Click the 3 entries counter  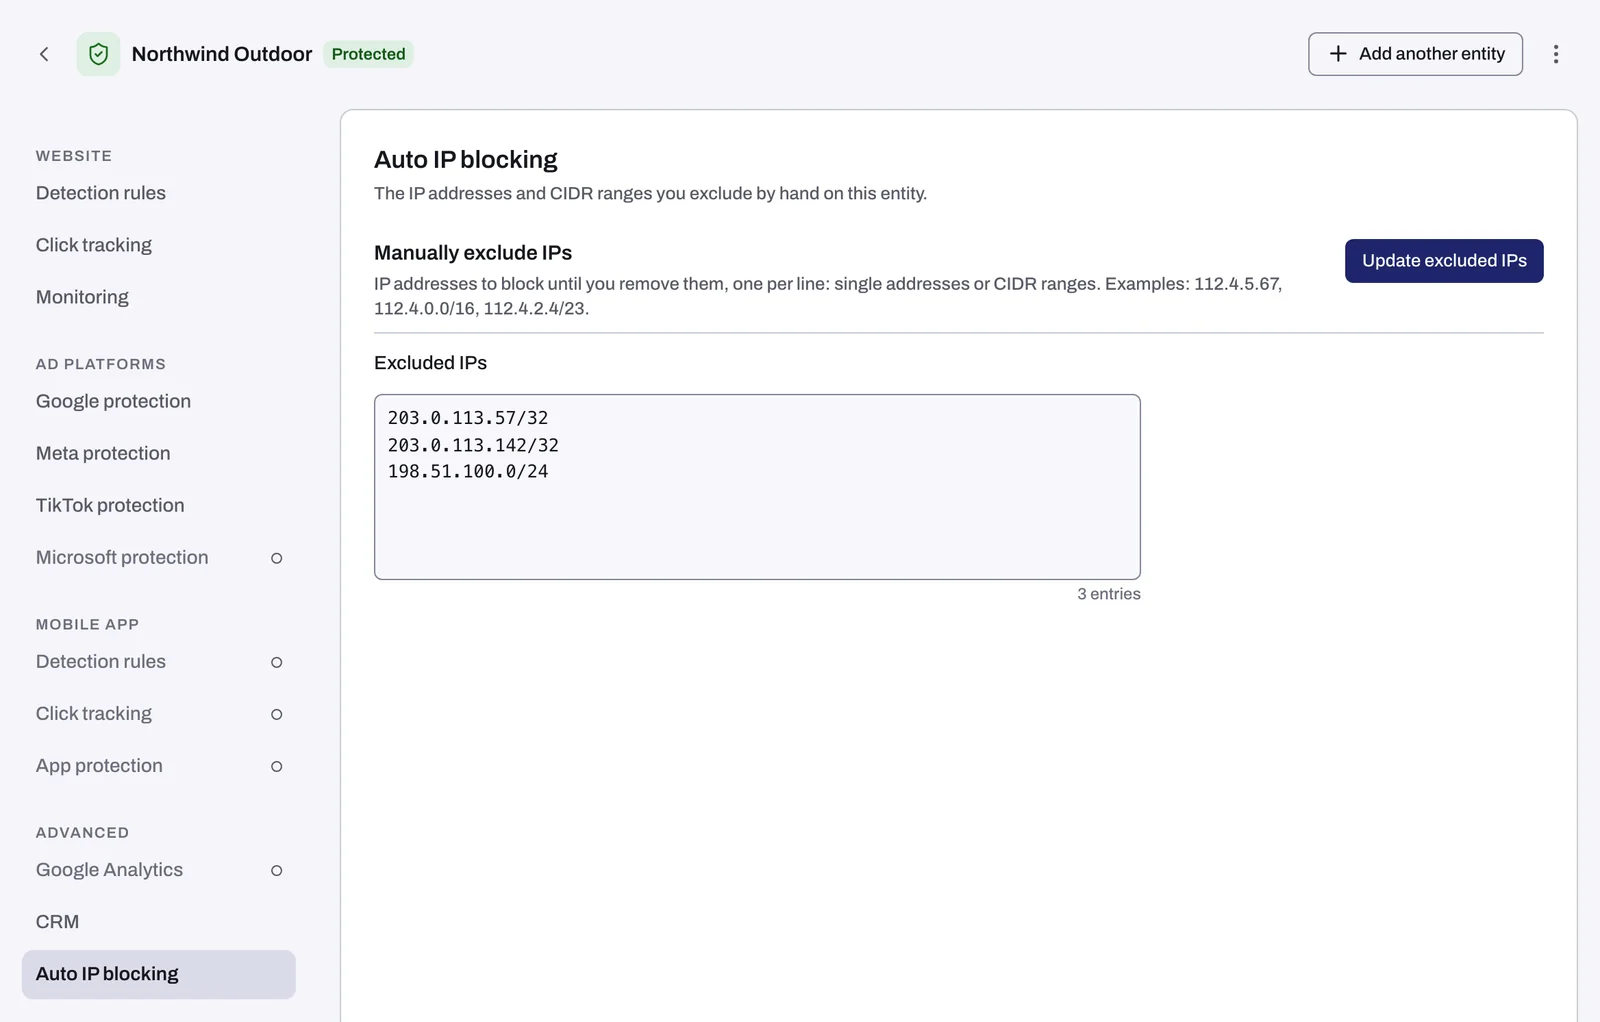tap(1108, 594)
